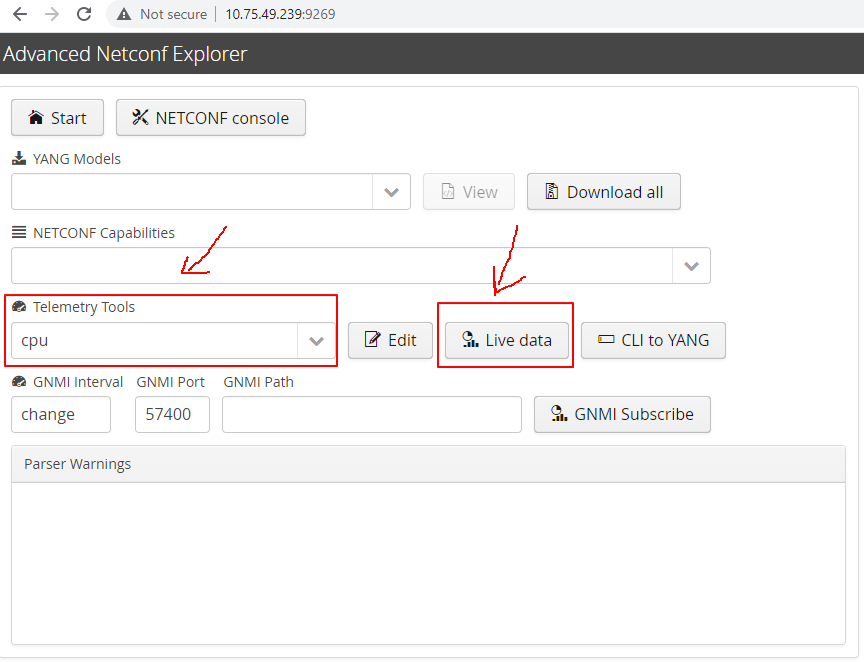Screen dimensions: 864x662
Task: Click the View button beside YANG Models
Action: [469, 192]
